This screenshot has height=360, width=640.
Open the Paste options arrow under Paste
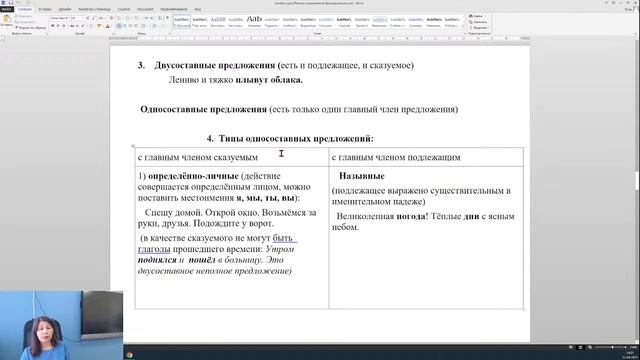[7, 27]
